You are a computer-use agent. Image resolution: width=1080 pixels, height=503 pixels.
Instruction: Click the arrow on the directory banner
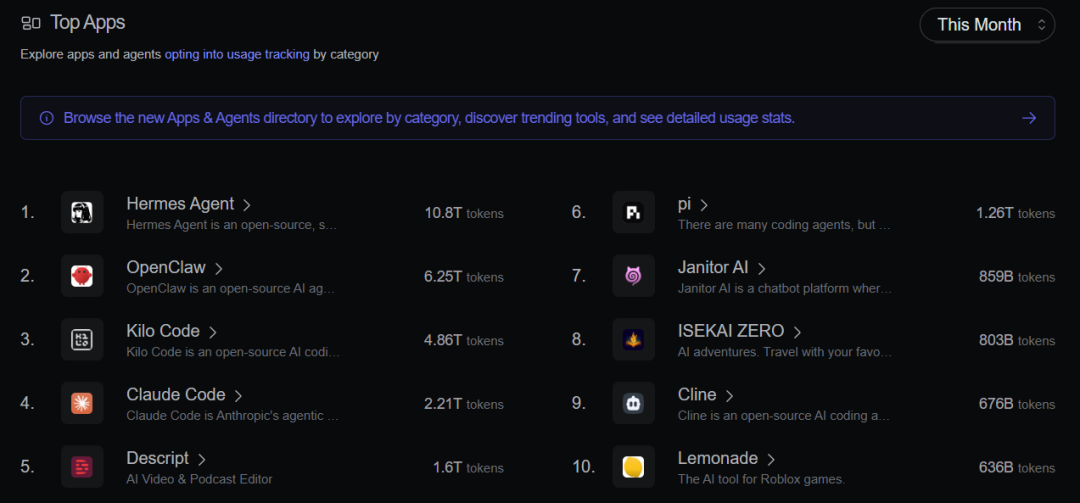pos(1029,118)
